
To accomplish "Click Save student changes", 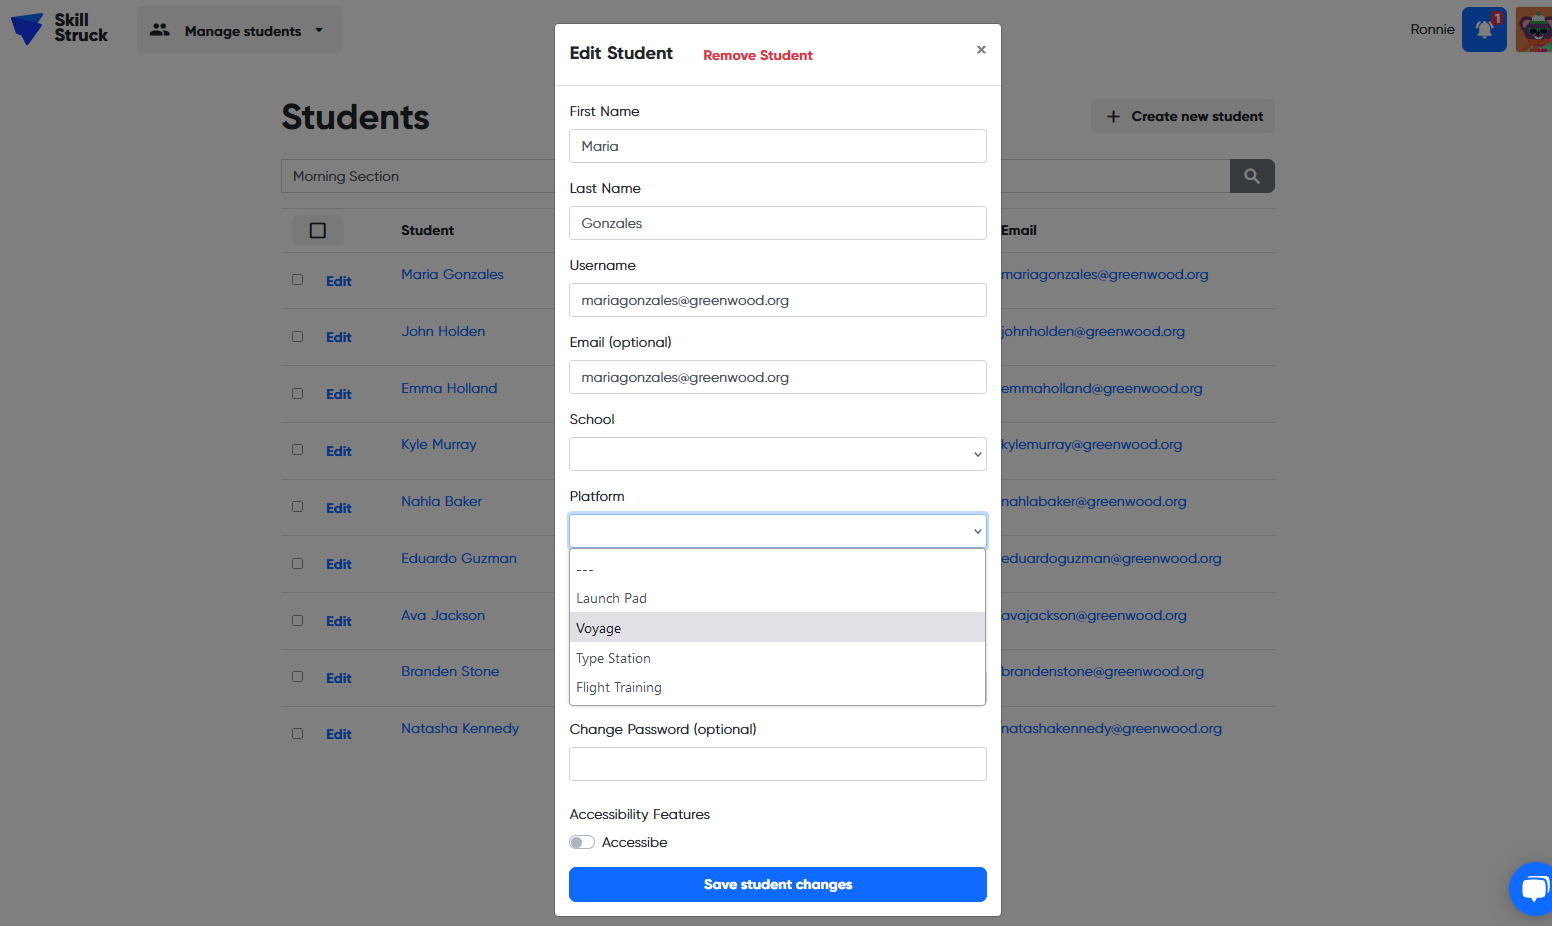I will tap(777, 884).
